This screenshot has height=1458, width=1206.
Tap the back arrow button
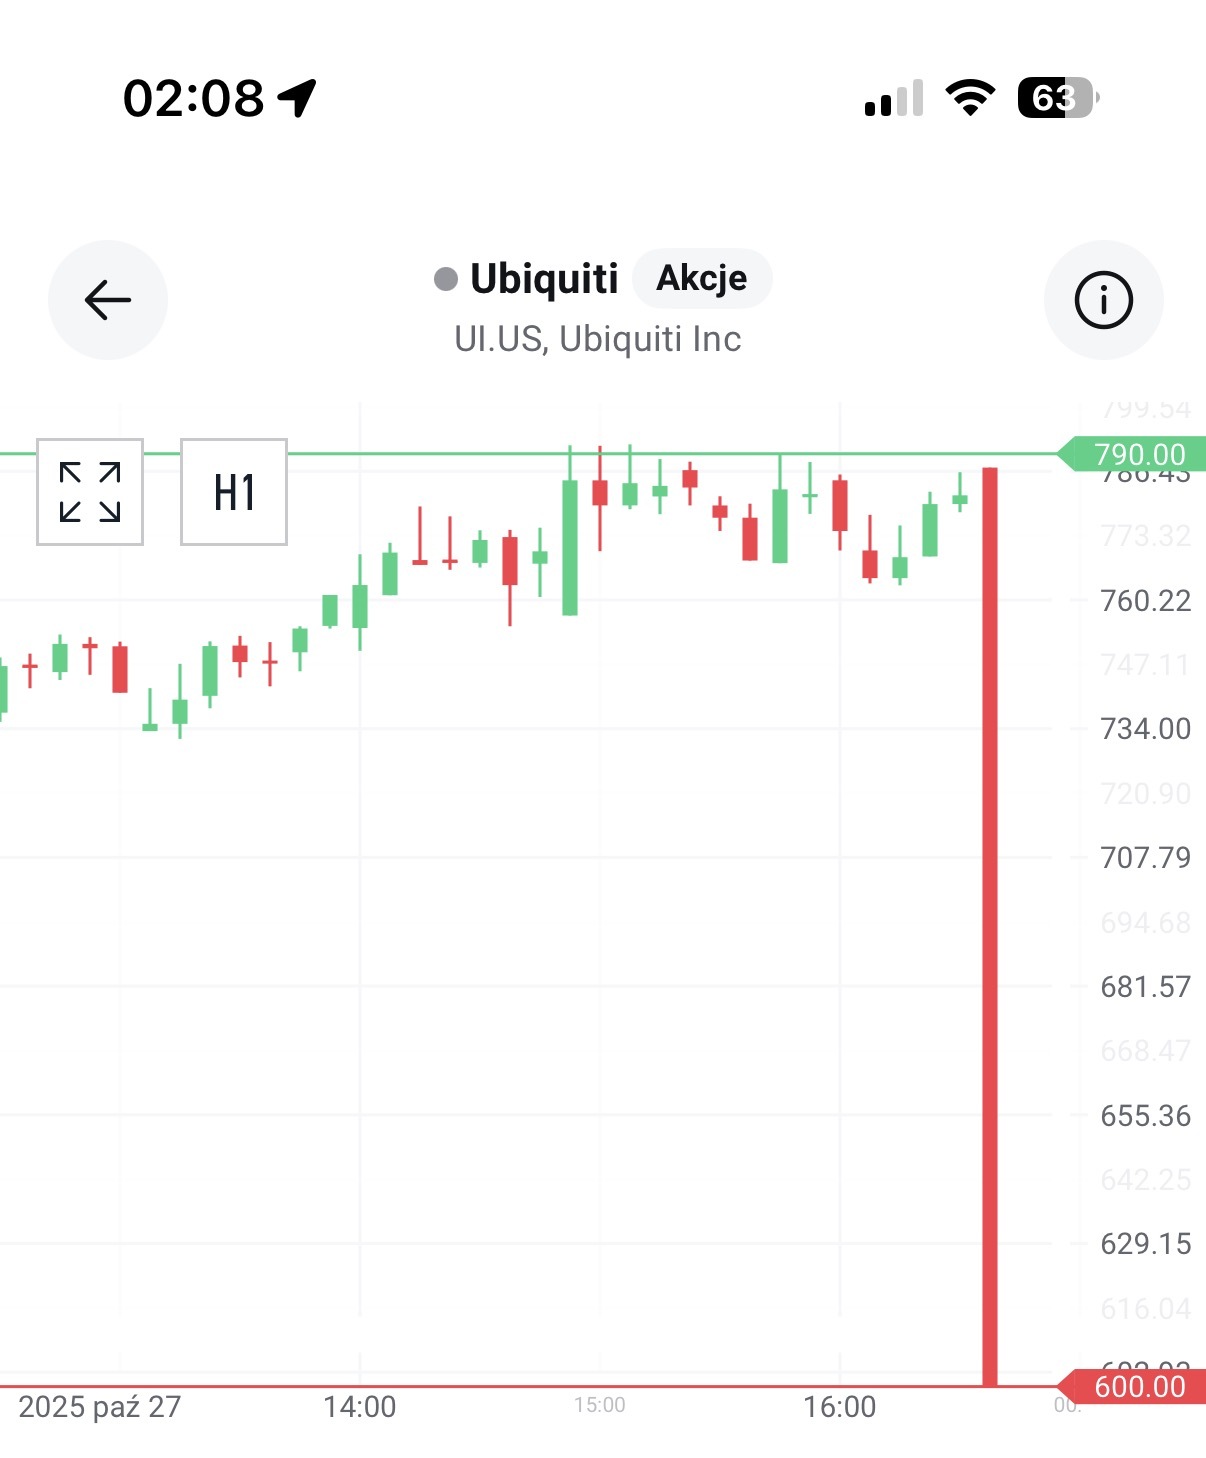click(108, 300)
